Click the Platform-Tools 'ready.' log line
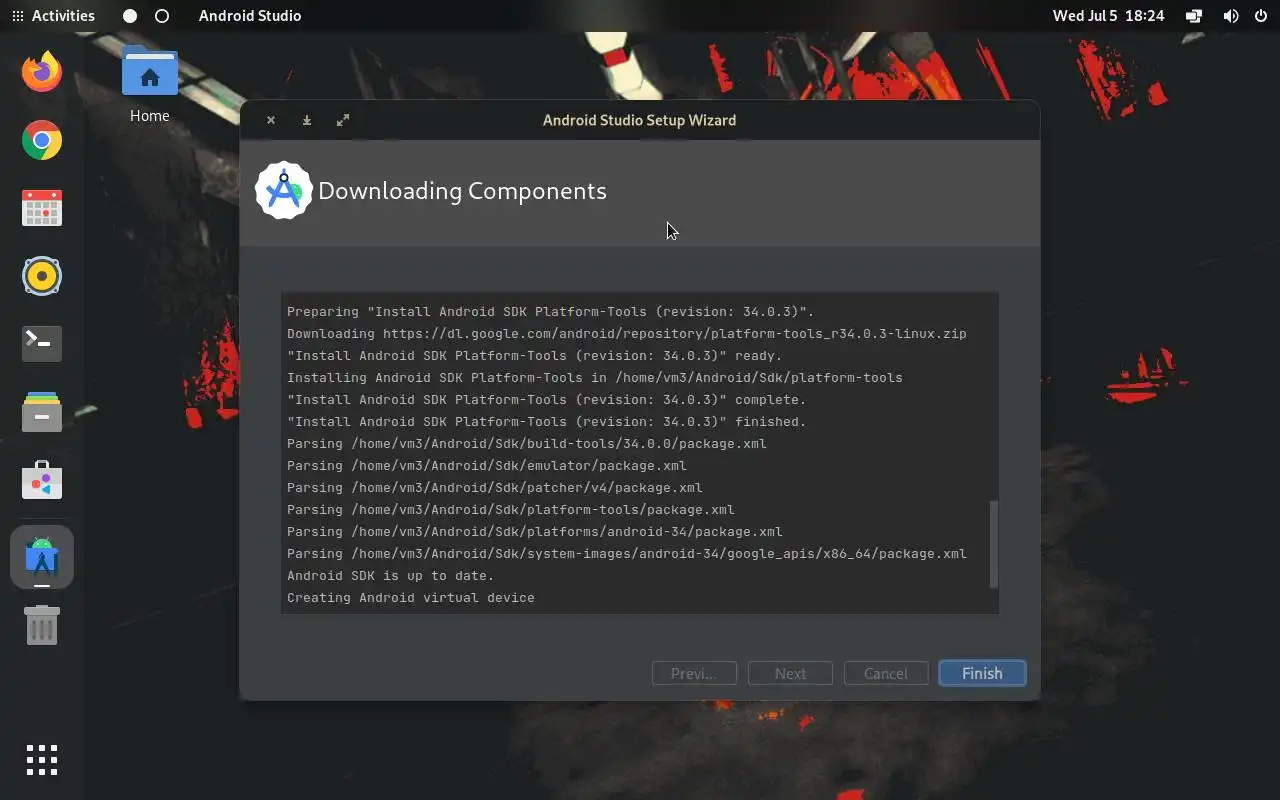The image size is (1280, 800). click(535, 356)
